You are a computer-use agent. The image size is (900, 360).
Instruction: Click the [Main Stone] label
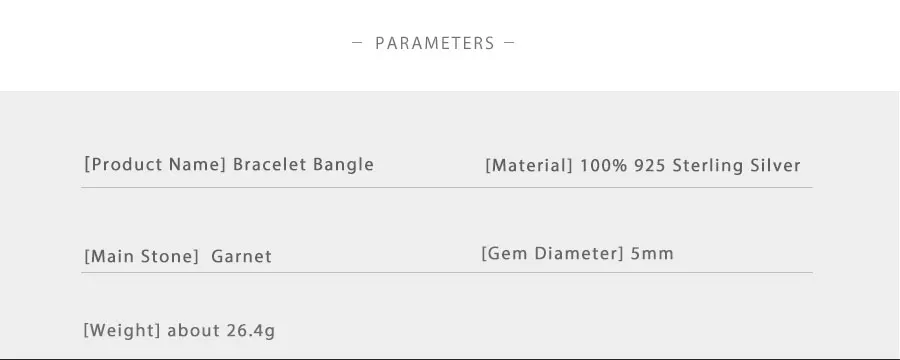pos(141,256)
